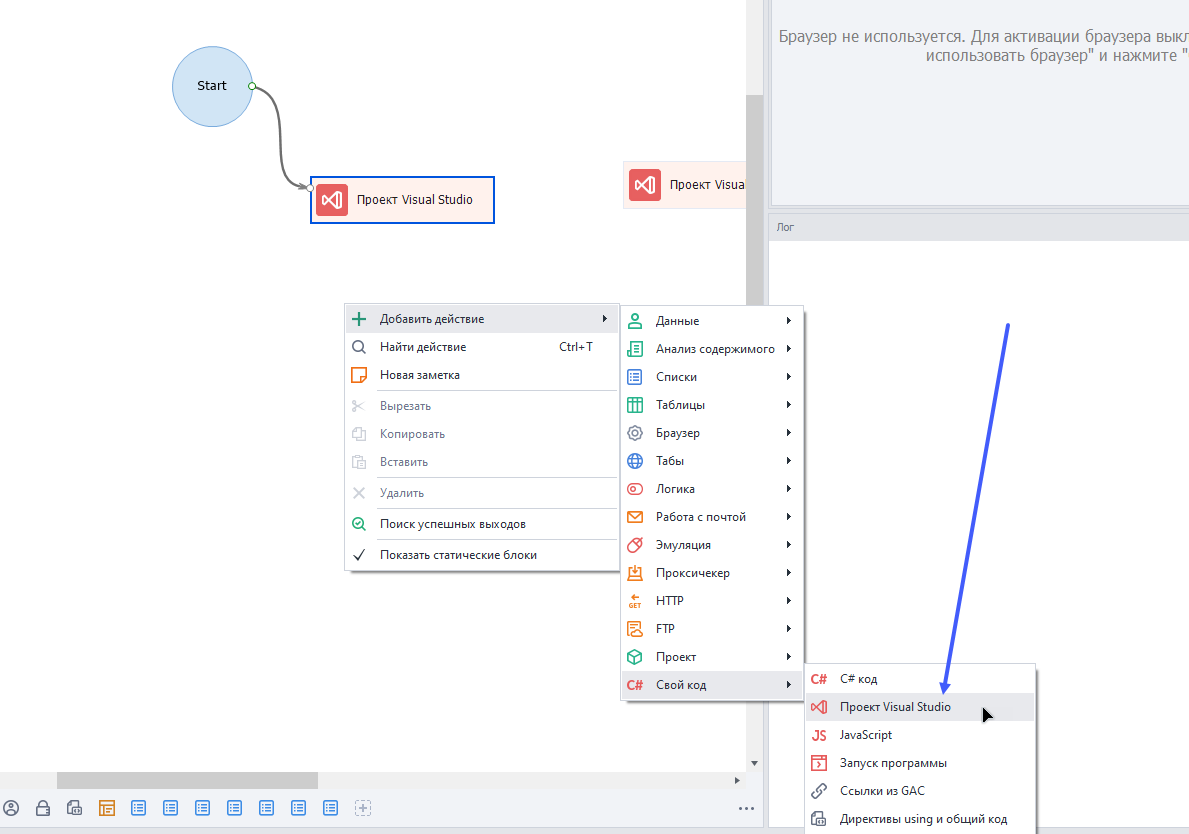This screenshot has height=834, width=1189.
Task: Expand the Работа с почтой submenu
Action: [x=711, y=517]
